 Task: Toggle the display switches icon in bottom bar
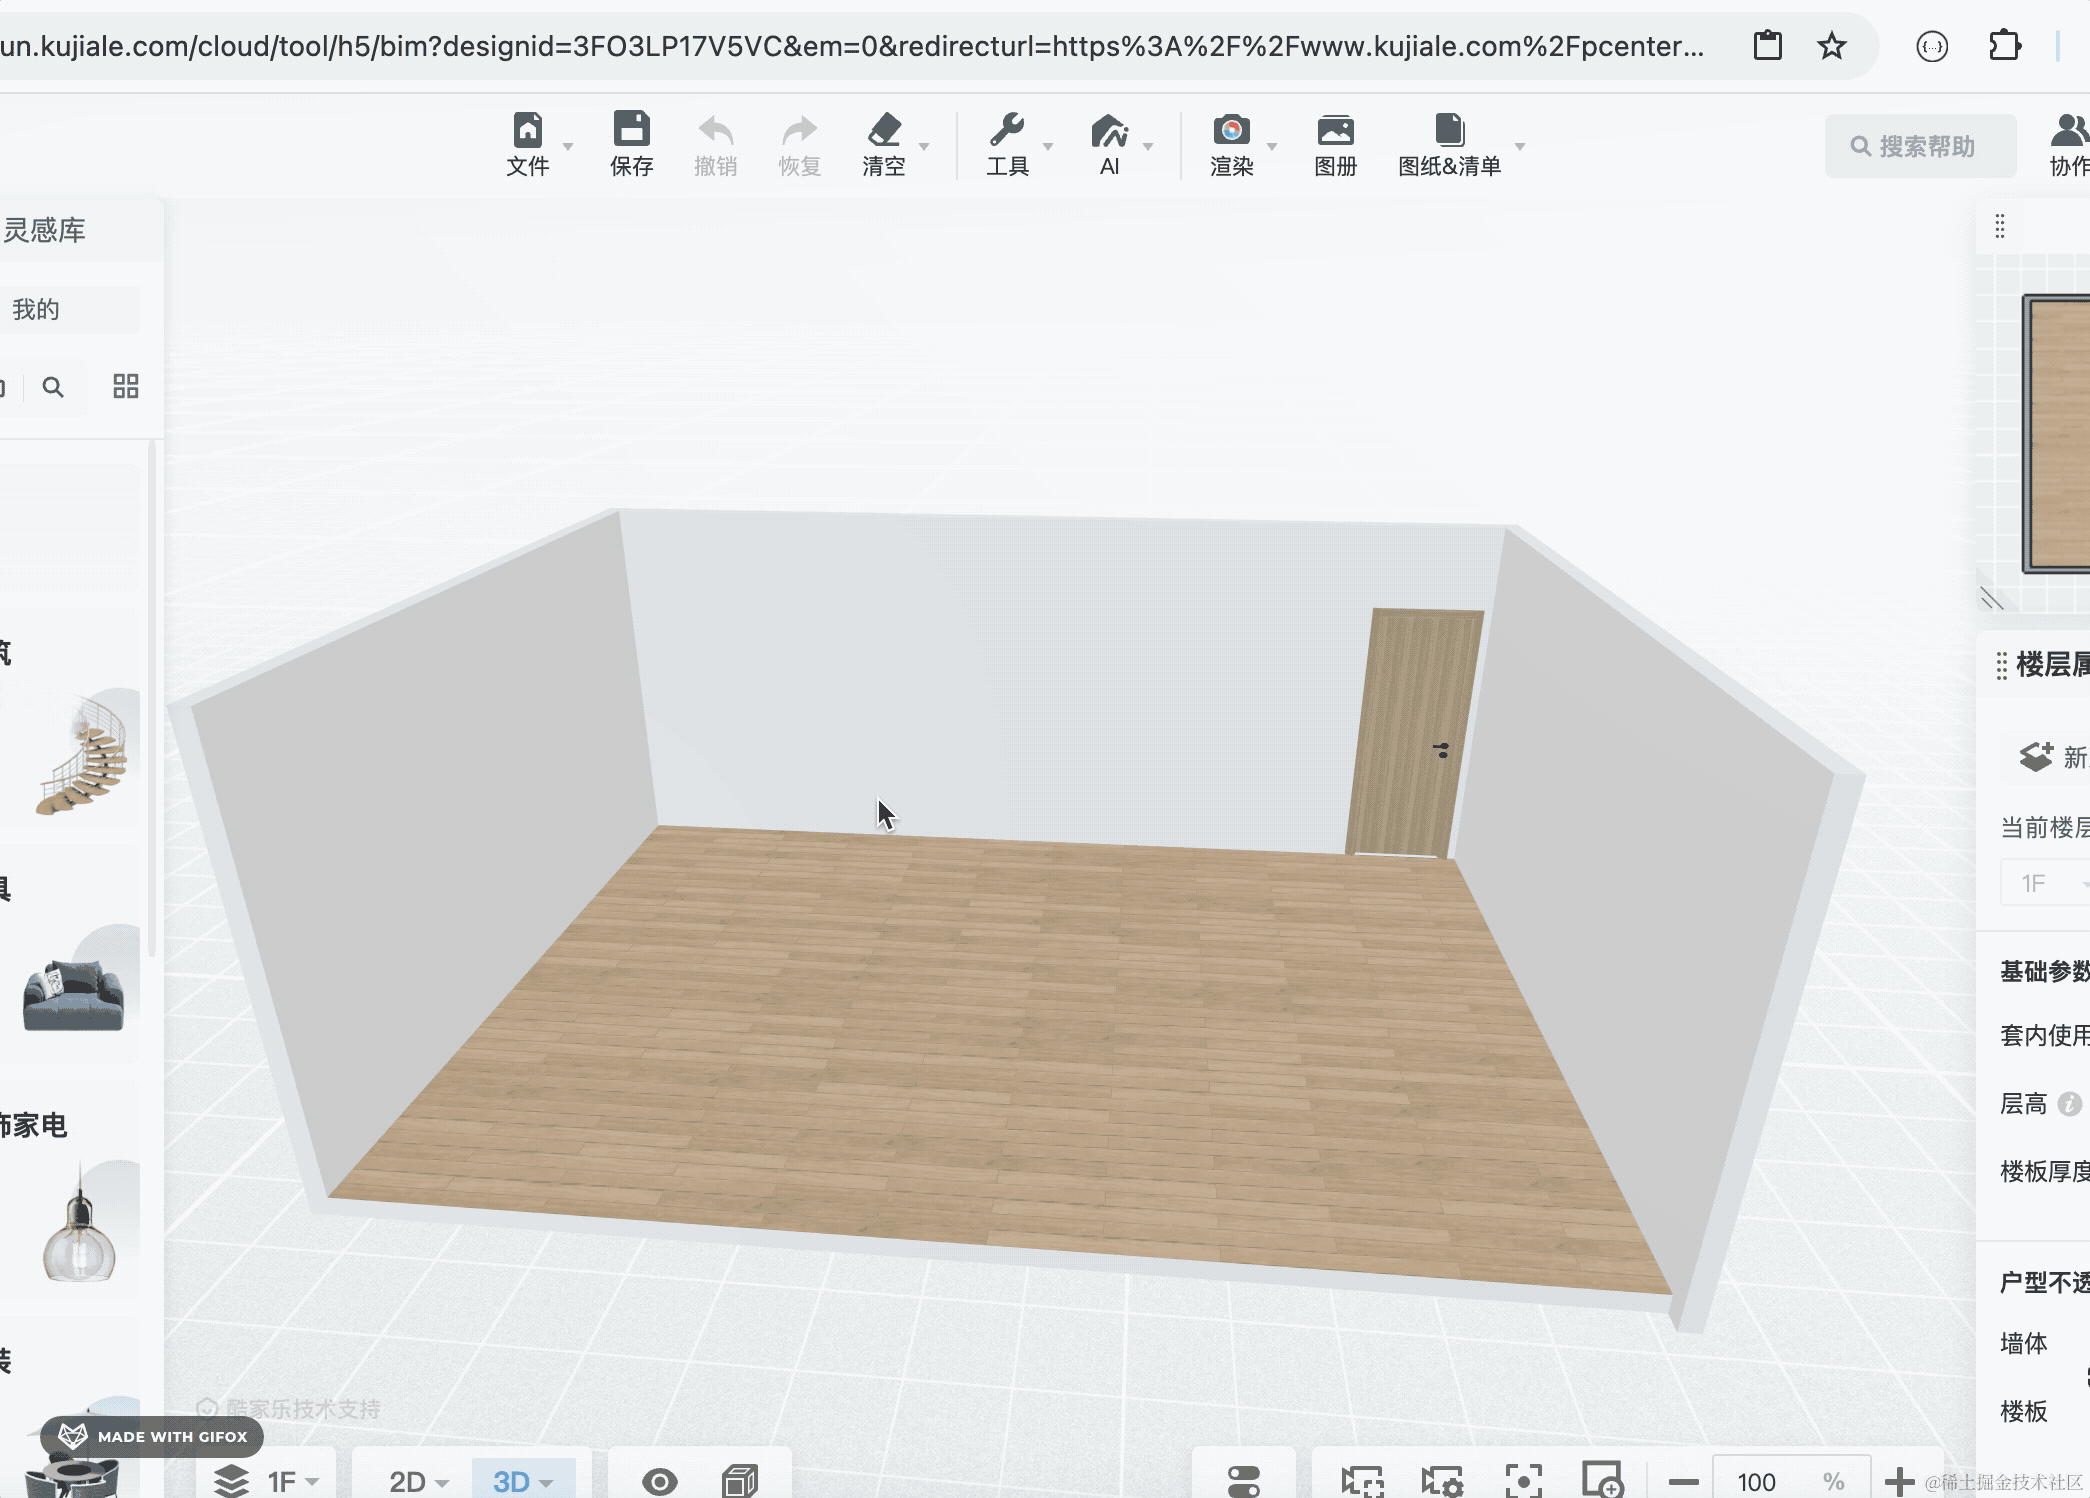(x=1244, y=1481)
